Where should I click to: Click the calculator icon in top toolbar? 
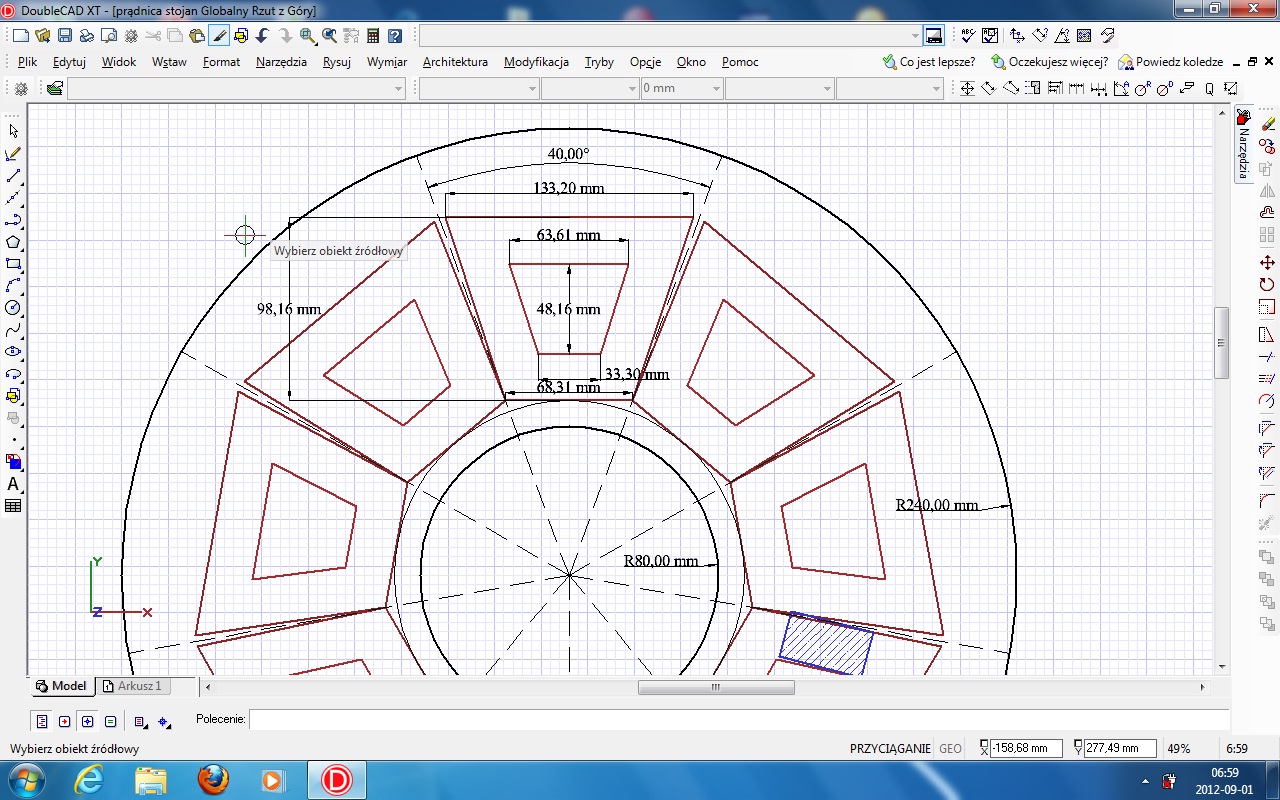click(x=373, y=36)
